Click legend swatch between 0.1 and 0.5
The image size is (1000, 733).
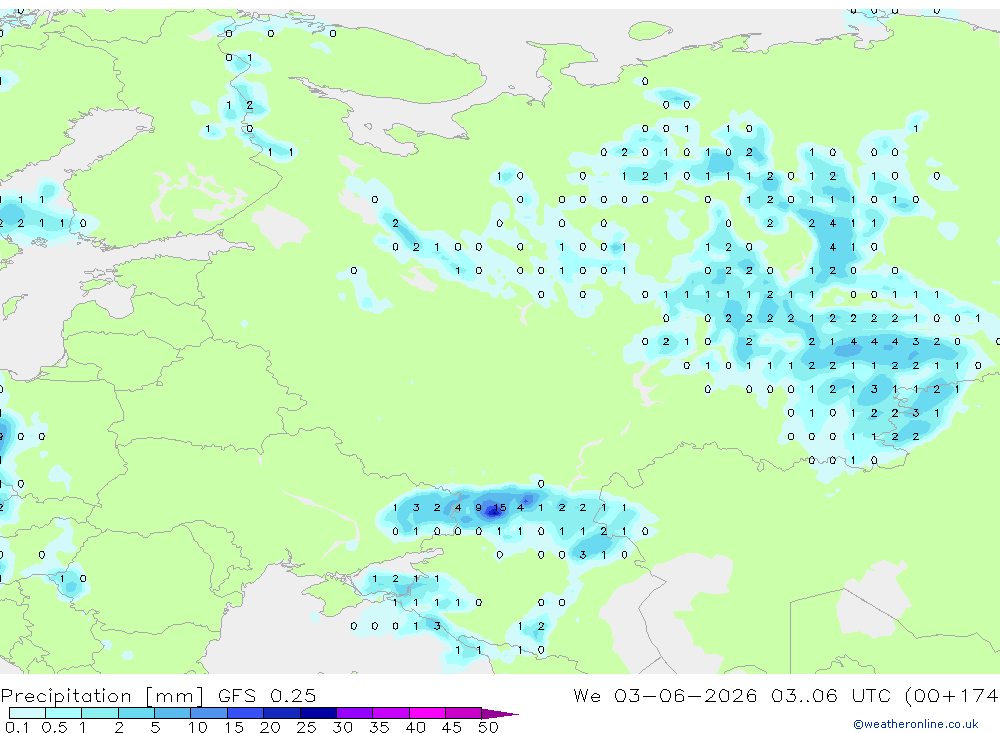(x=27, y=713)
